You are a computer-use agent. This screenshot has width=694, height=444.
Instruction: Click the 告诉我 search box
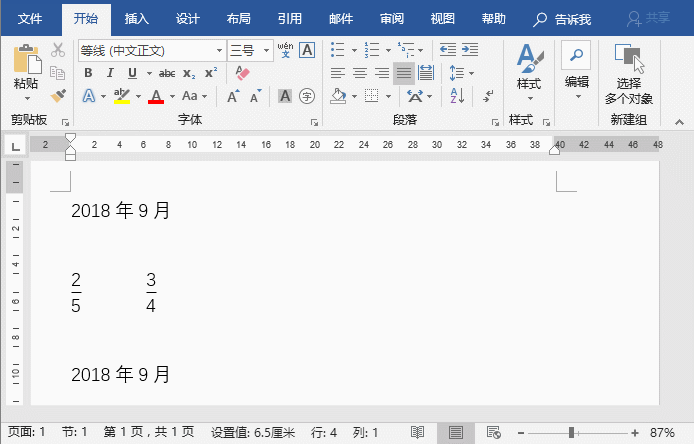click(562, 19)
